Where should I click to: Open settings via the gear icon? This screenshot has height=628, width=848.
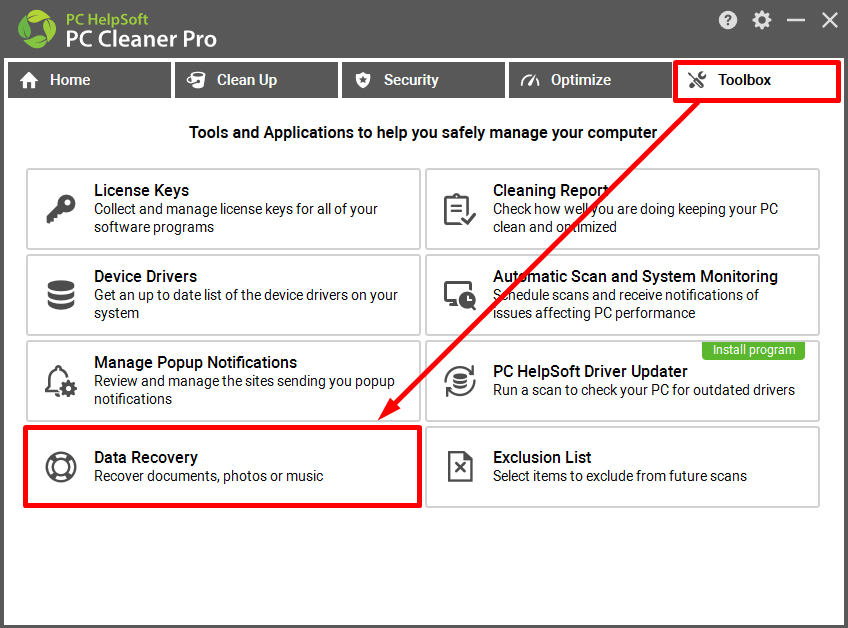point(761,21)
